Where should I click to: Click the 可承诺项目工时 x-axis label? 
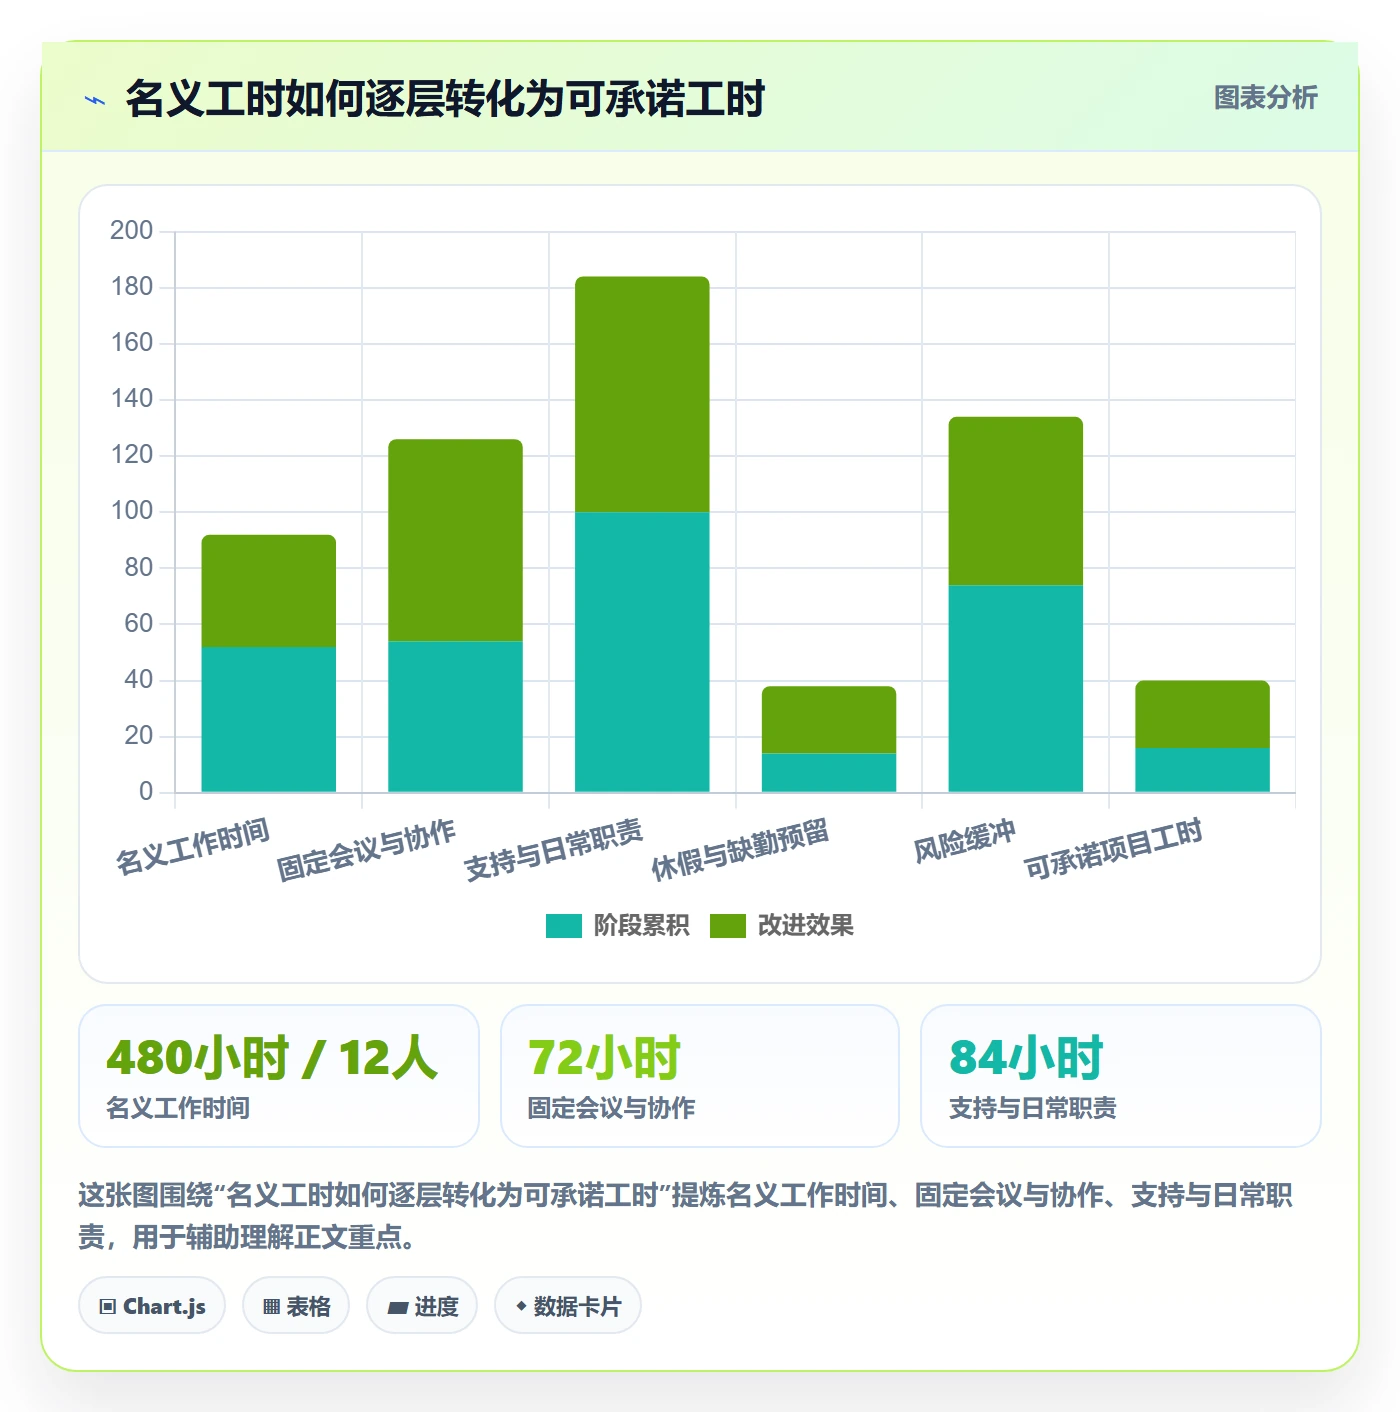(1113, 850)
